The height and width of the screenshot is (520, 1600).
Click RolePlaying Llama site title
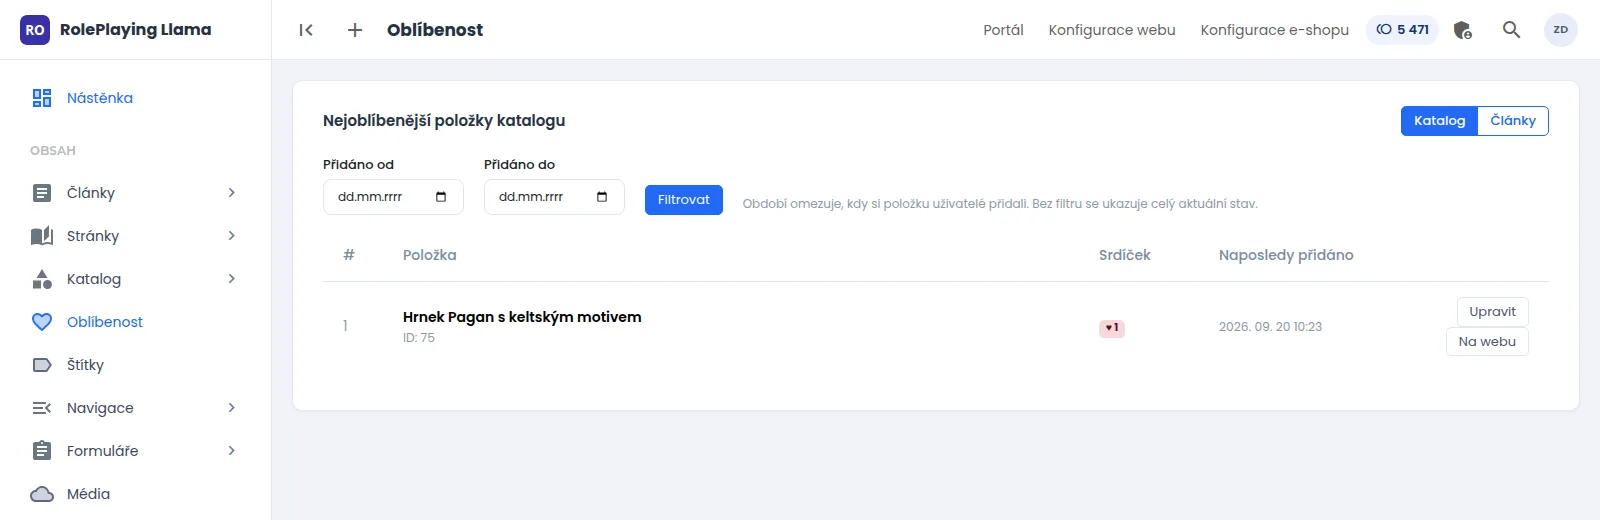coord(136,30)
